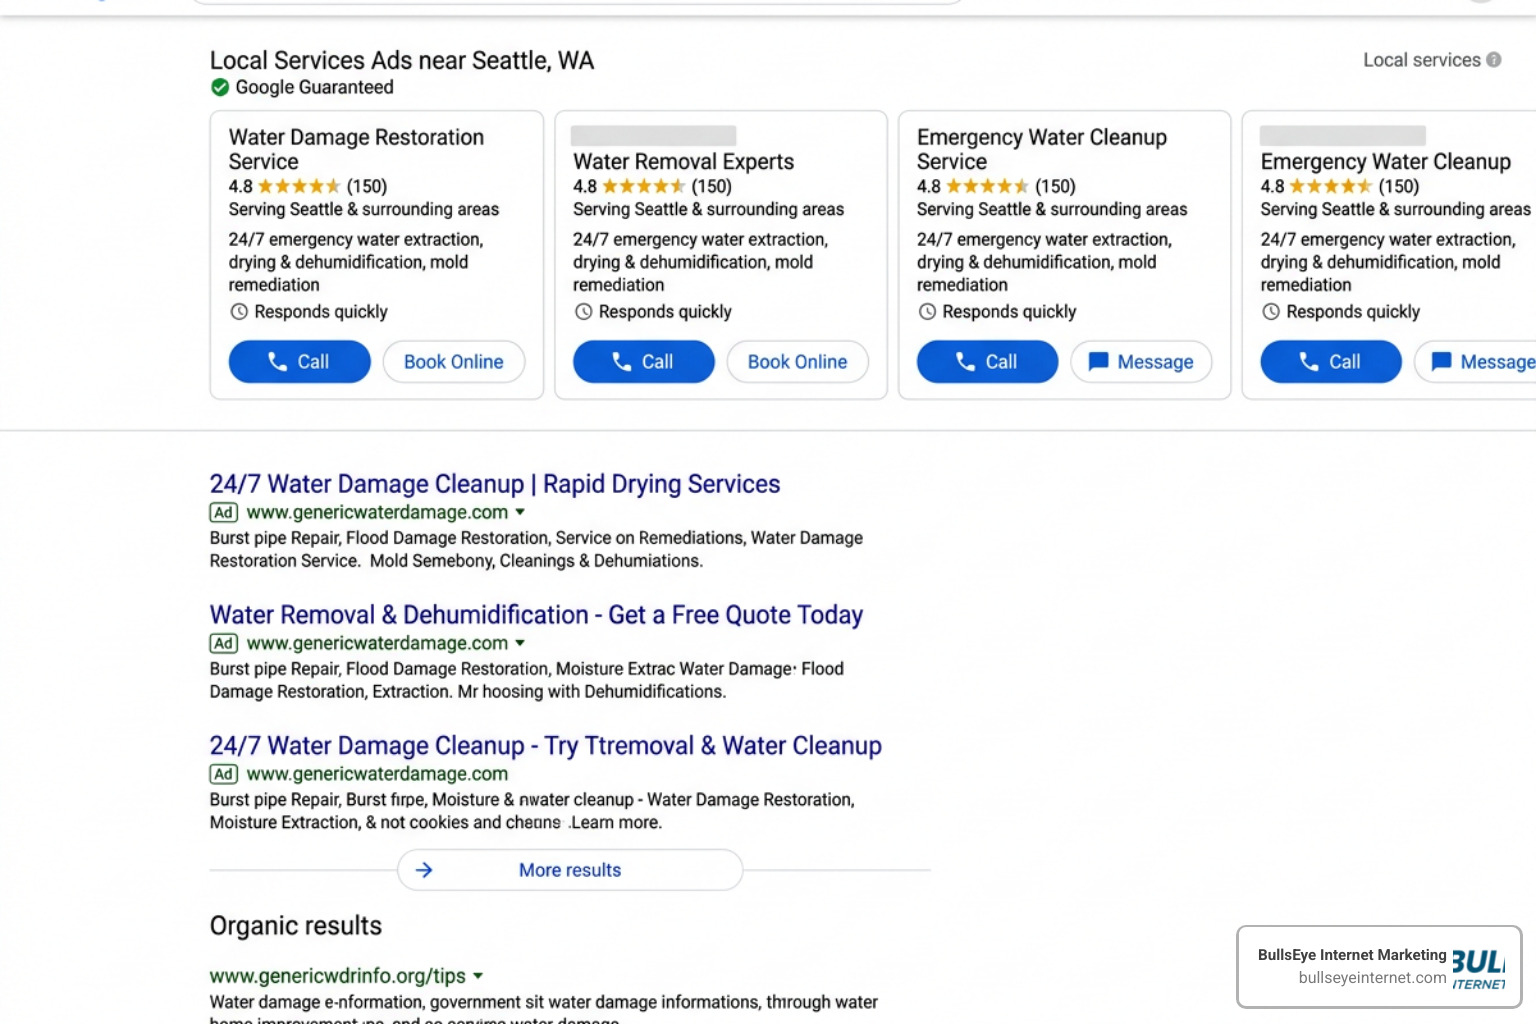1536x1024 pixels.
Task: Call the Water Removal Experts provider
Action: coord(643,362)
